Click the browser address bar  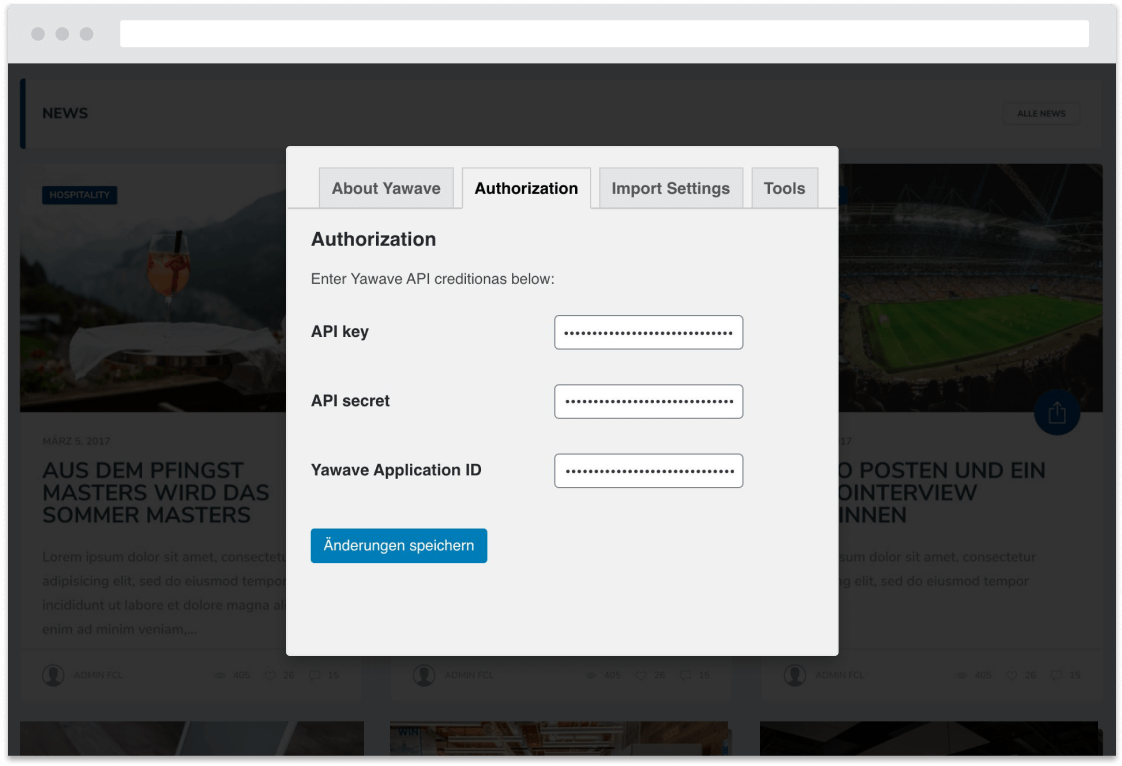(604, 34)
